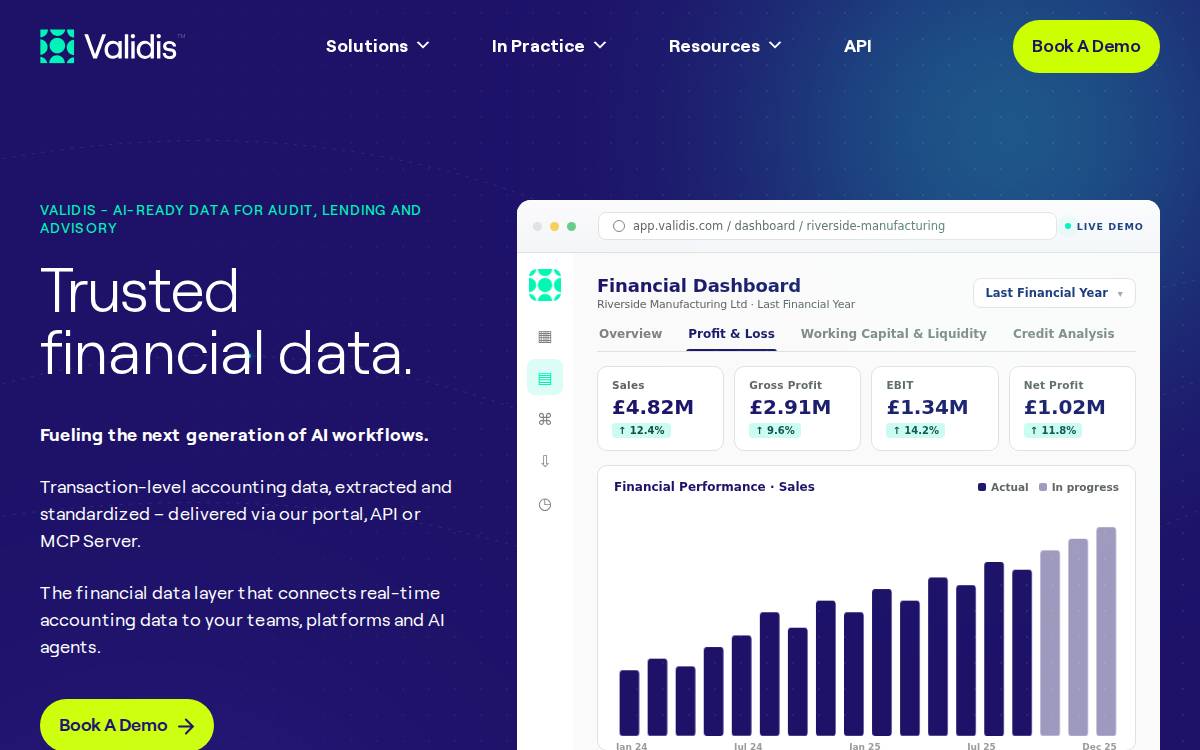The image size is (1200, 750).
Task: Expand the Solutions chevron arrow
Action: [423, 46]
